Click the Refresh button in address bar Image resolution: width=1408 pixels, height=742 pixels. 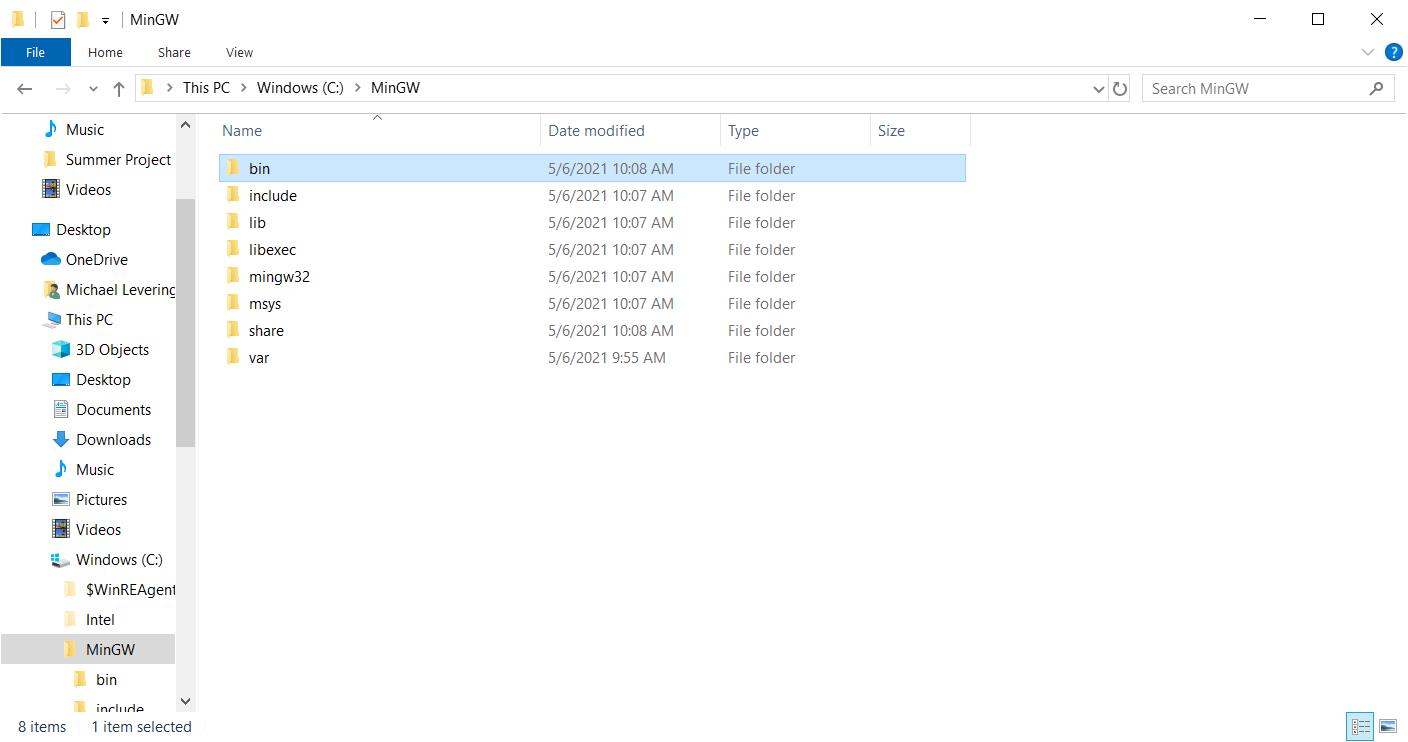coord(1120,89)
